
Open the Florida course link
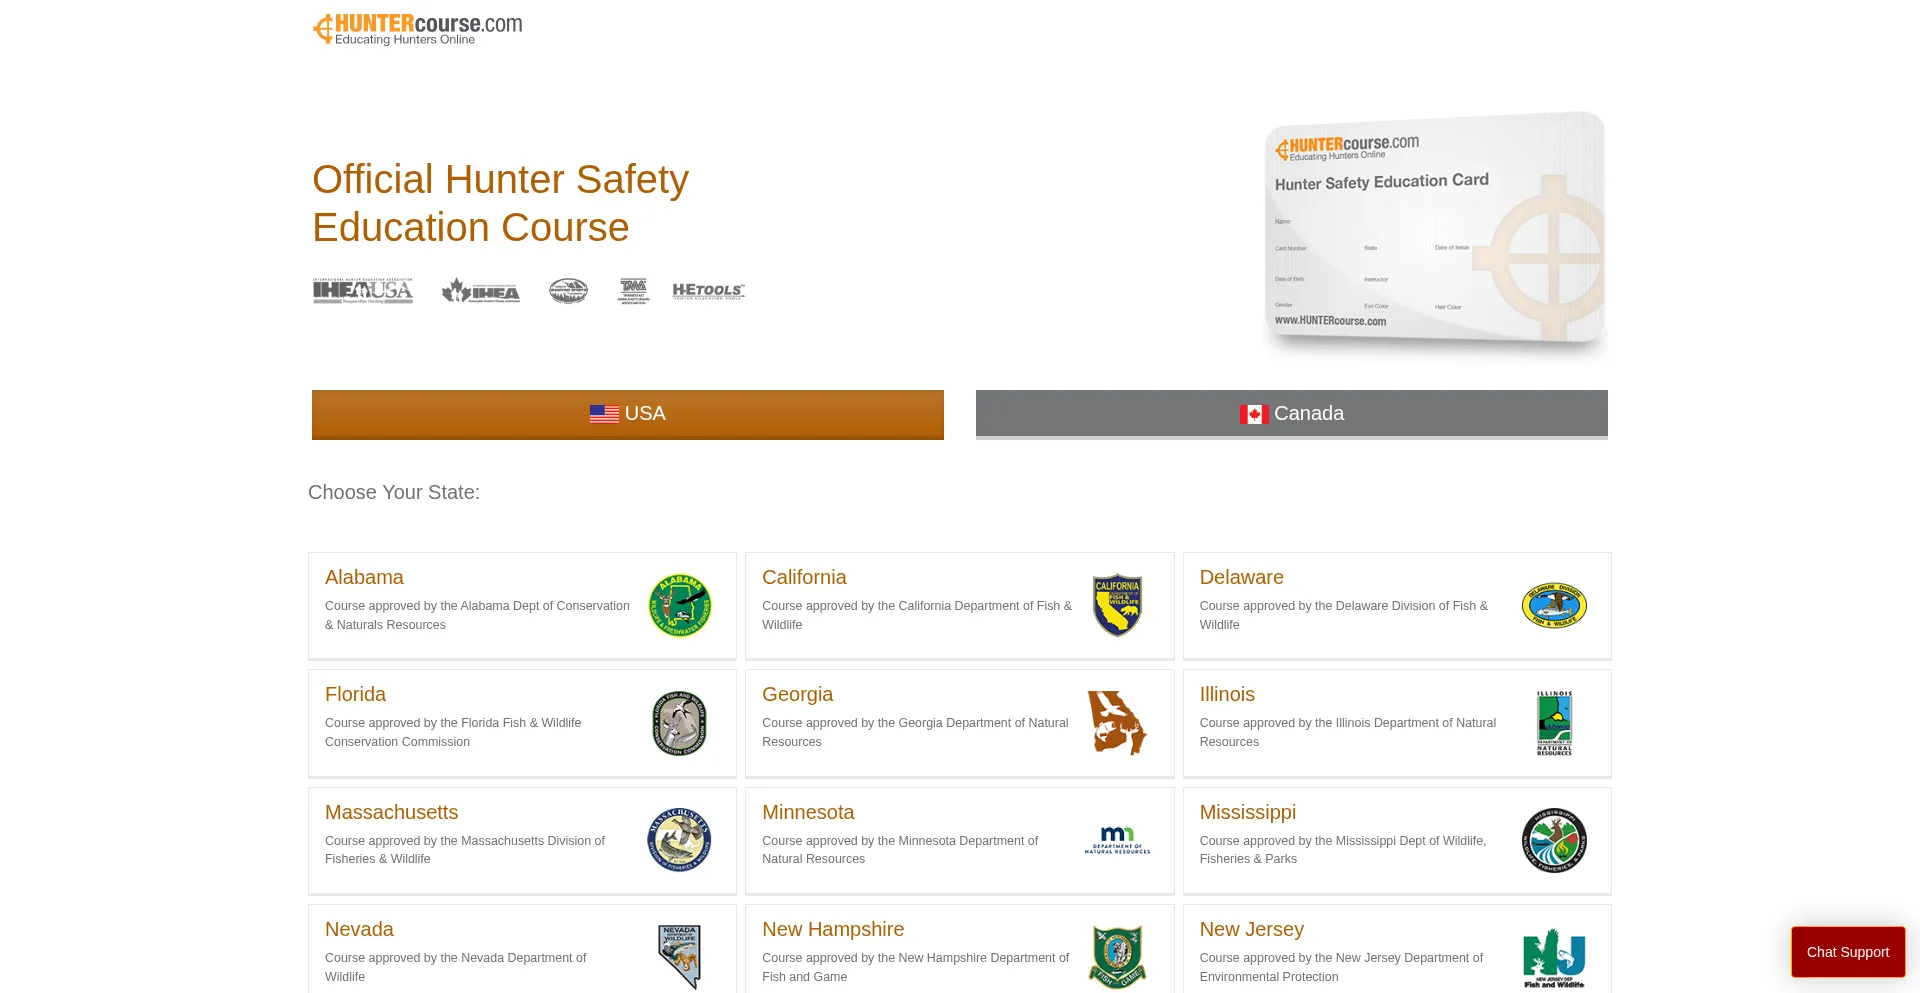(355, 694)
